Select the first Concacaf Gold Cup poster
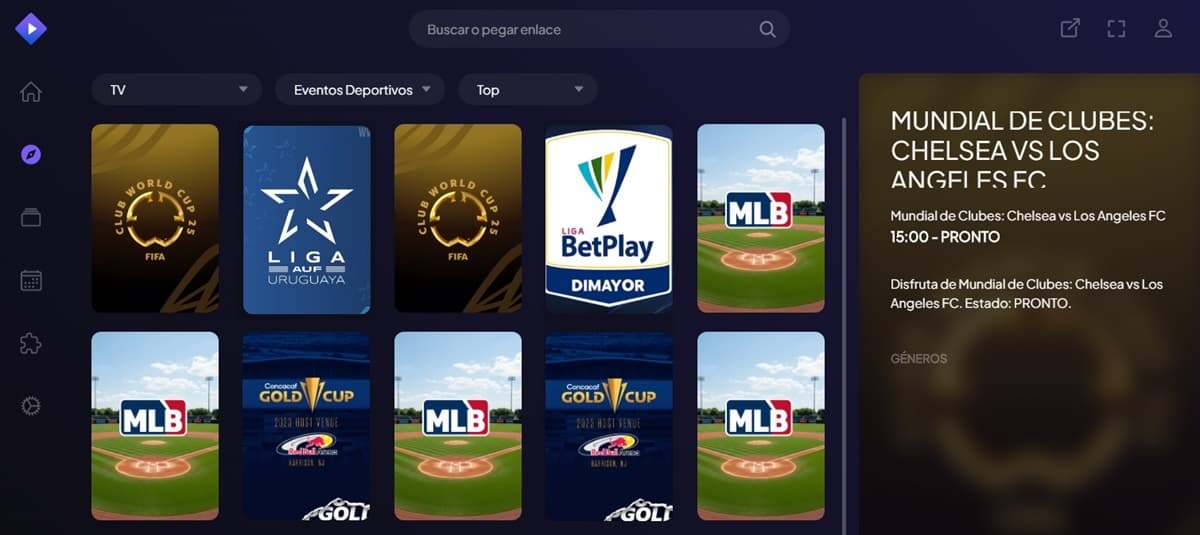This screenshot has height=535, width=1200. tap(307, 427)
